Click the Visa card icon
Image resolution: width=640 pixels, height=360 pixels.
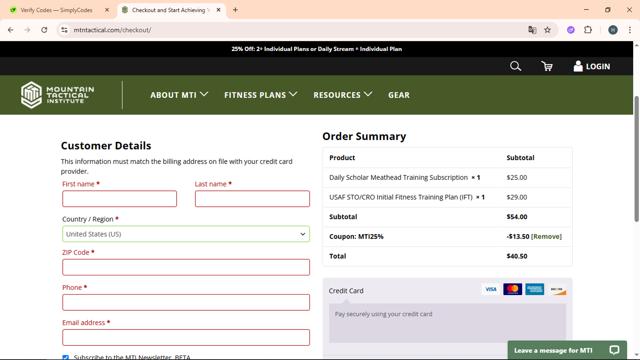(491, 289)
